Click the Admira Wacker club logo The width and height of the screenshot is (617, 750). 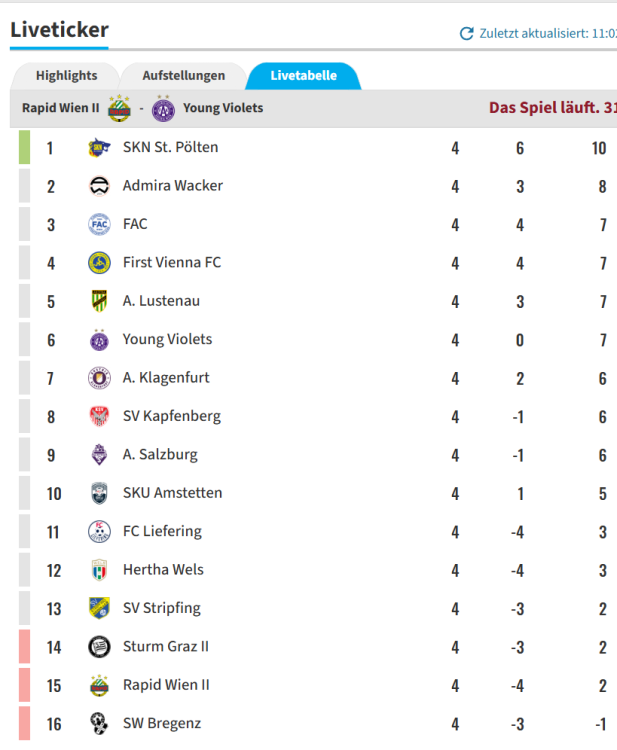pyautogui.click(x=98, y=186)
